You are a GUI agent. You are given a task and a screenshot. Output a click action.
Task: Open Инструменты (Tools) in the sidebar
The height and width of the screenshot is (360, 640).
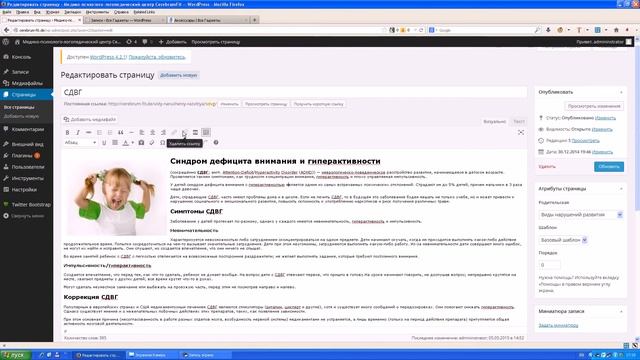27,178
